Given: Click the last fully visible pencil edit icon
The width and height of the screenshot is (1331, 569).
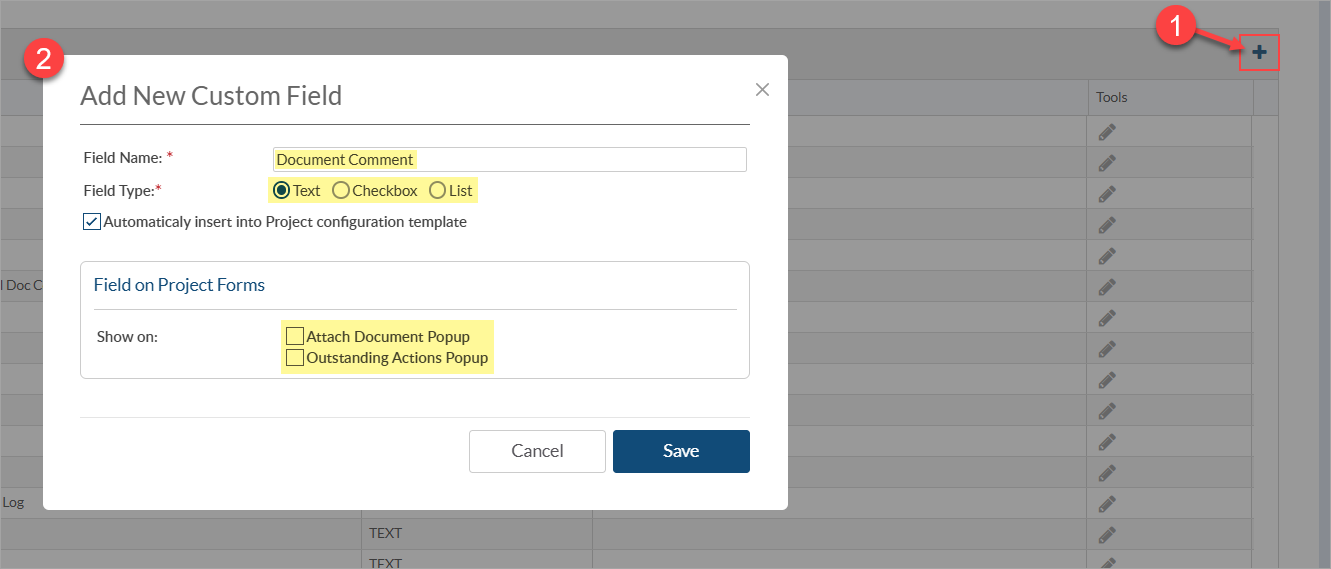Looking at the screenshot, I should [1106, 534].
